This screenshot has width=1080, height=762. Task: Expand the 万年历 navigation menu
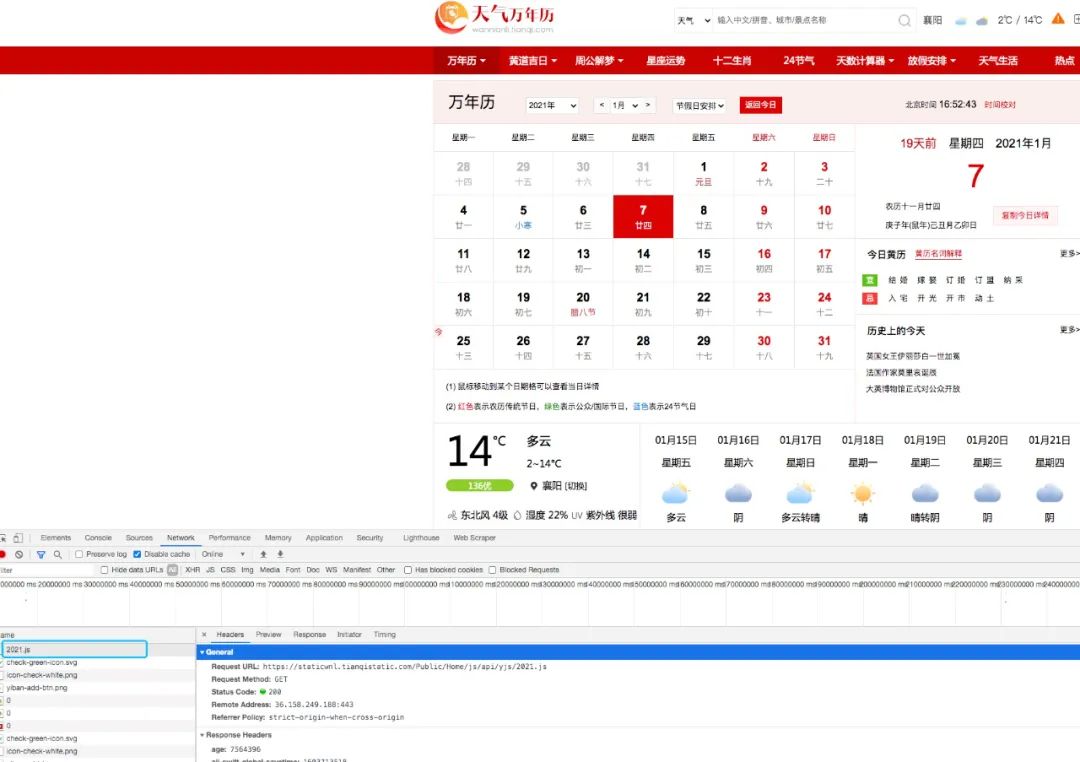click(x=466, y=61)
